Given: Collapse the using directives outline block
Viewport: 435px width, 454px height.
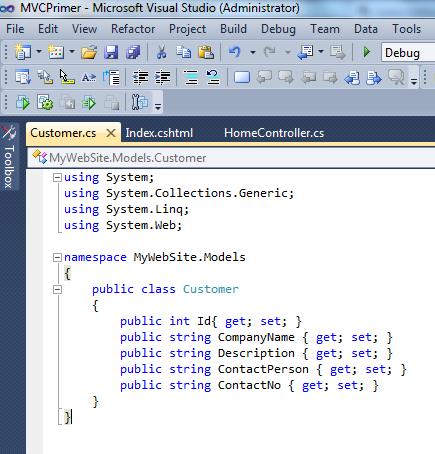Looking at the screenshot, I should (57, 177).
